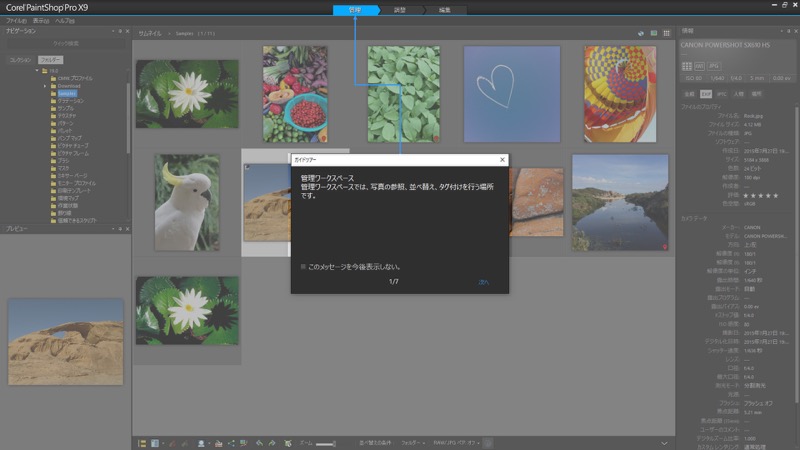The width and height of the screenshot is (800, 450).
Task: Open the ファイル menu
Action: [16, 20]
